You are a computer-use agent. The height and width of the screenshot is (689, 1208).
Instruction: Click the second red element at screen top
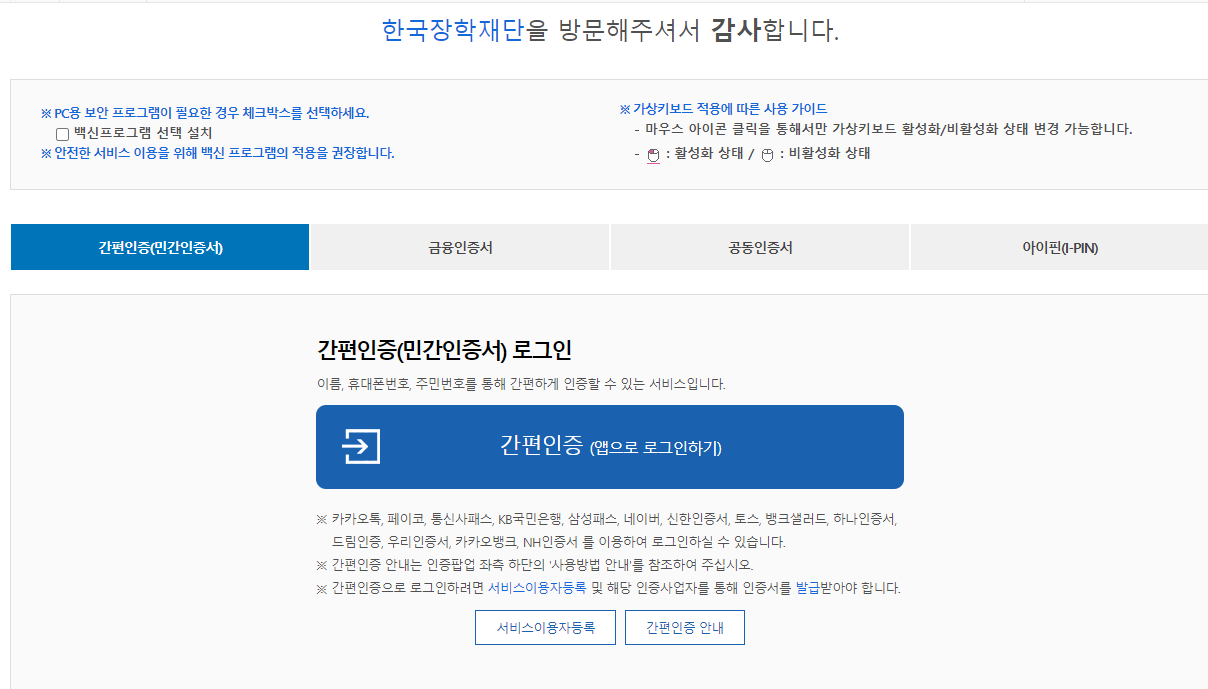click(x=105, y=4)
